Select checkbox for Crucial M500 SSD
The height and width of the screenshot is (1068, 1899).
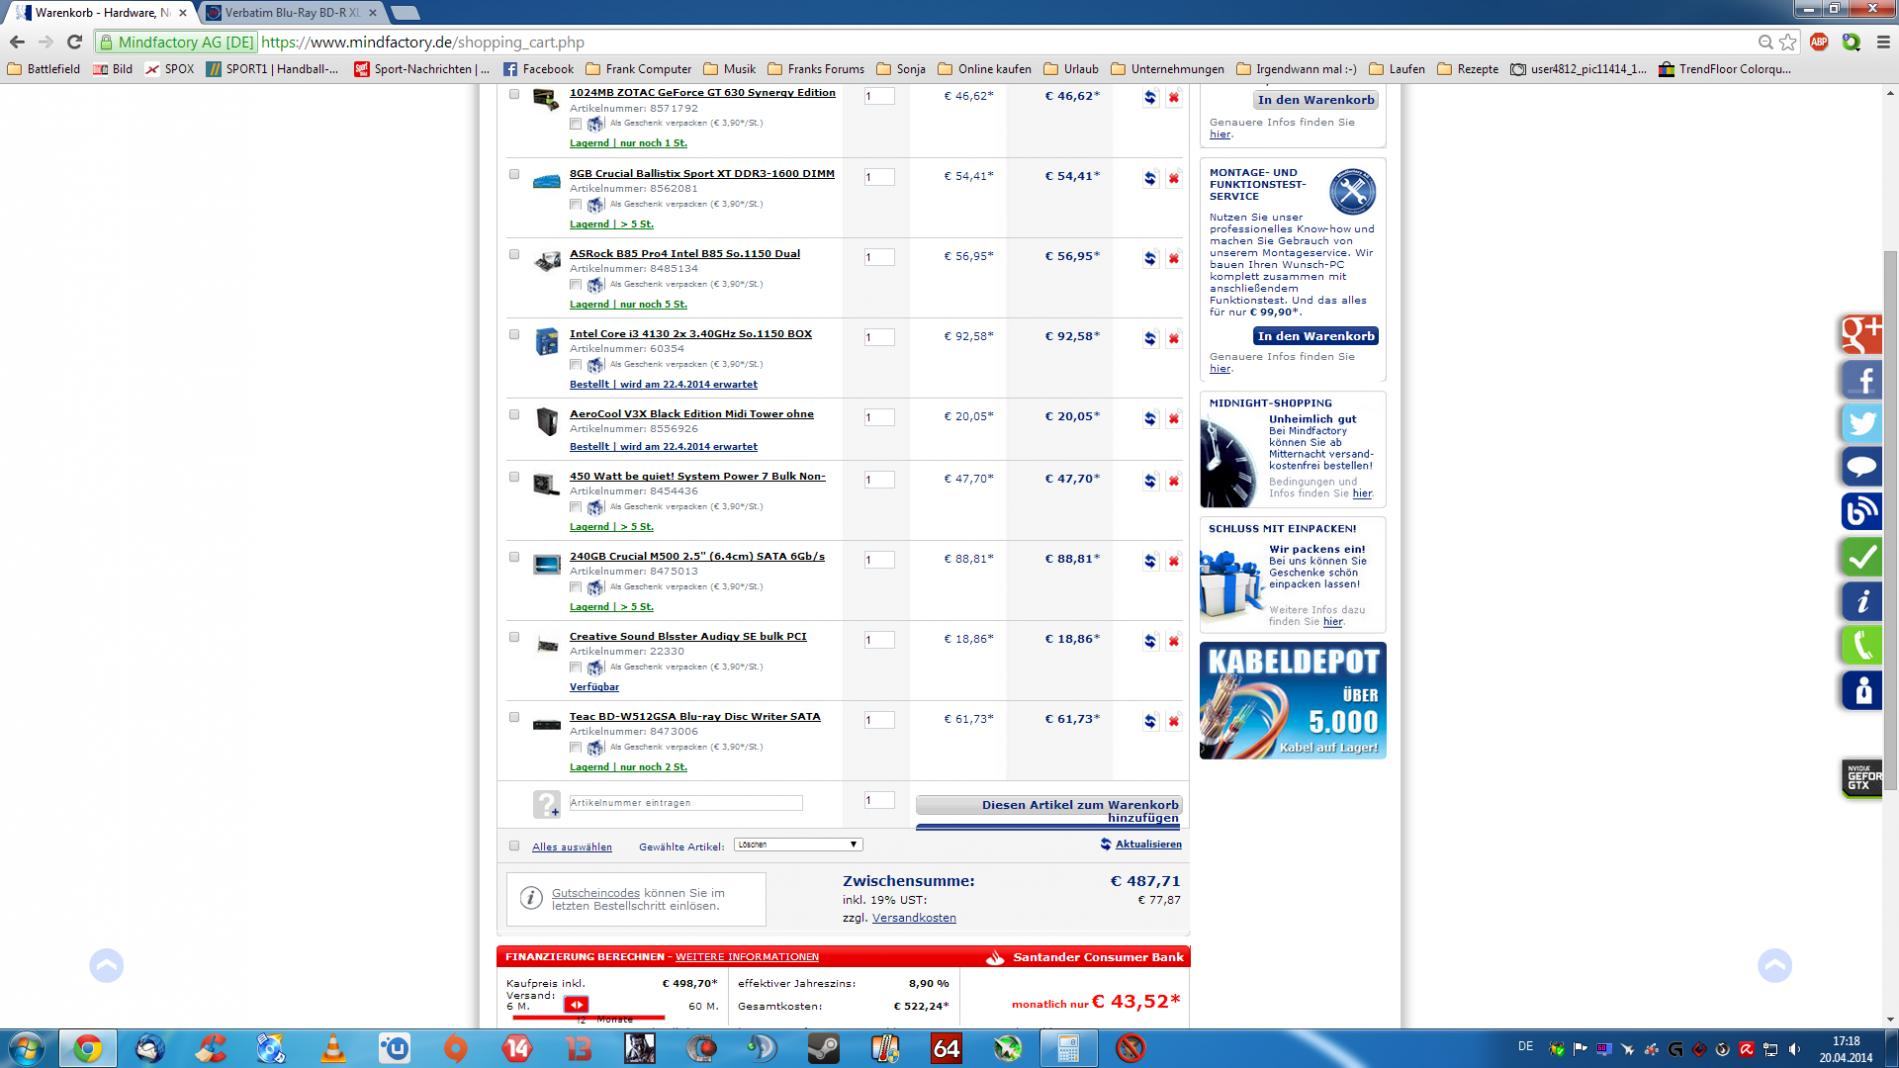(514, 557)
